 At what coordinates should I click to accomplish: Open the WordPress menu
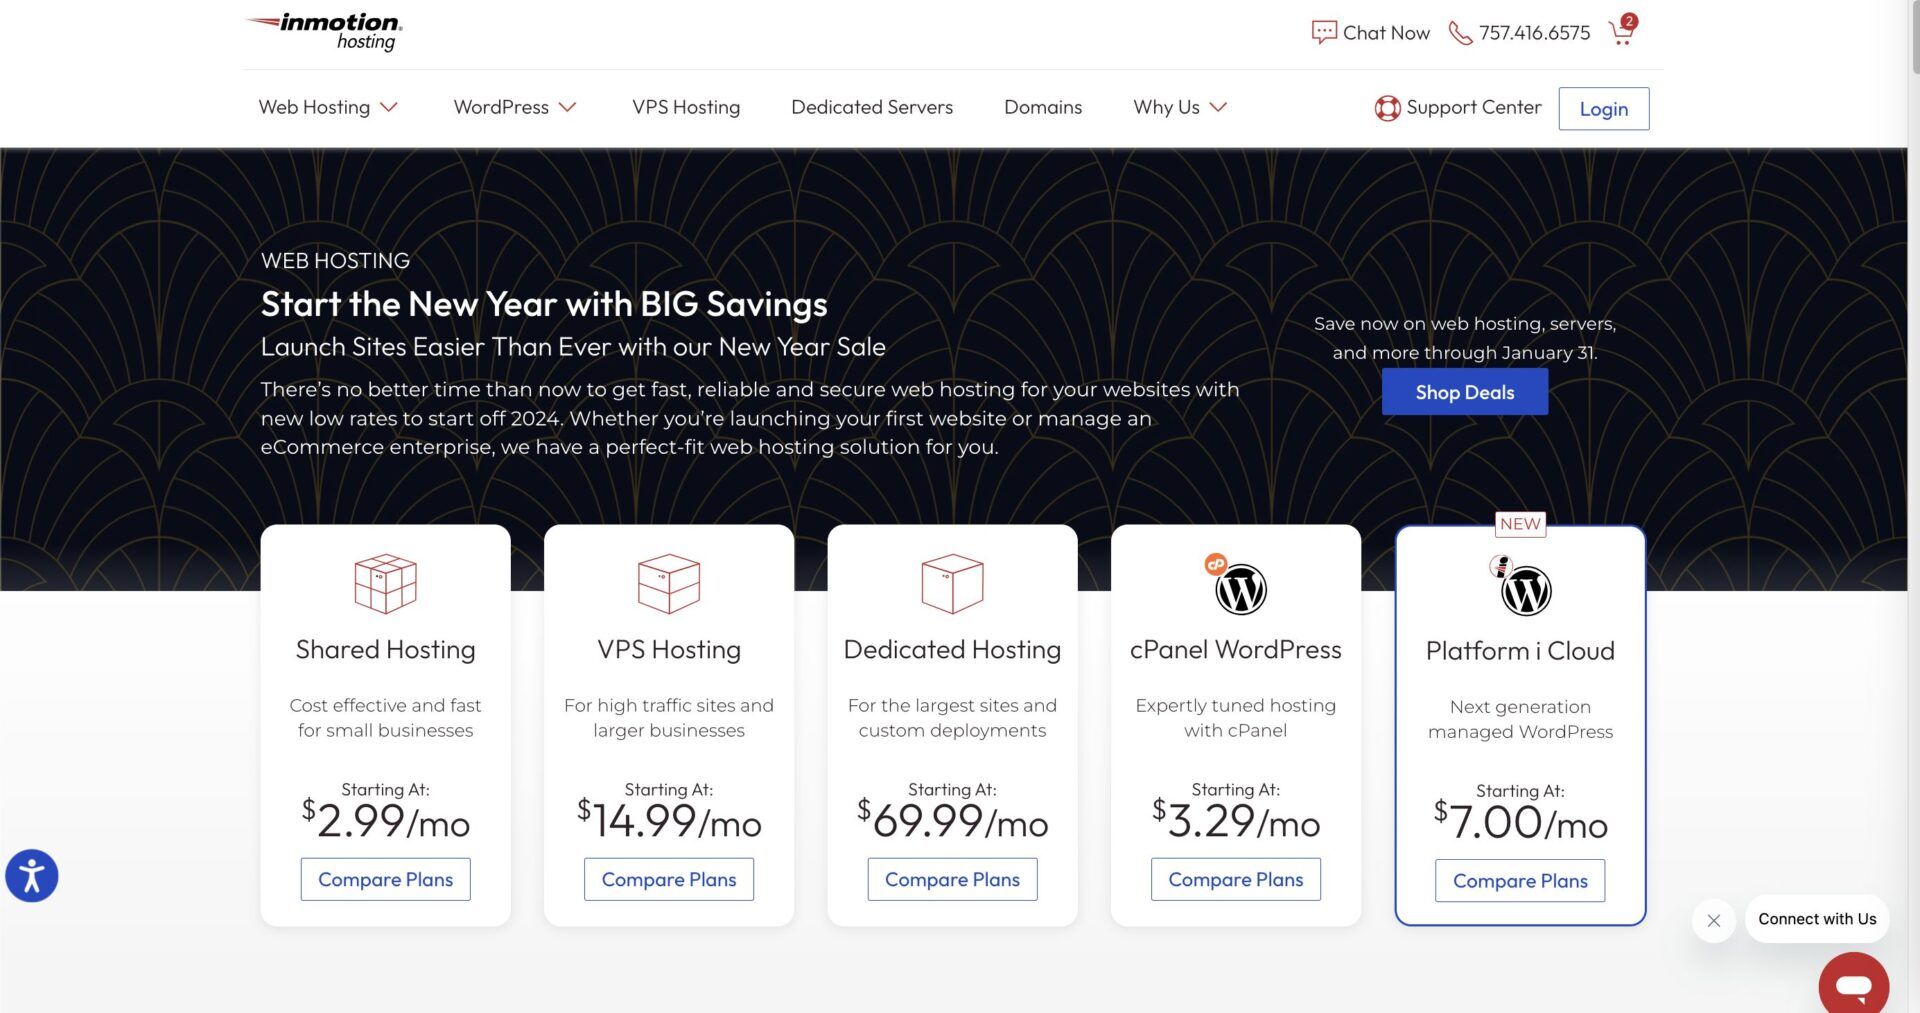[501, 107]
